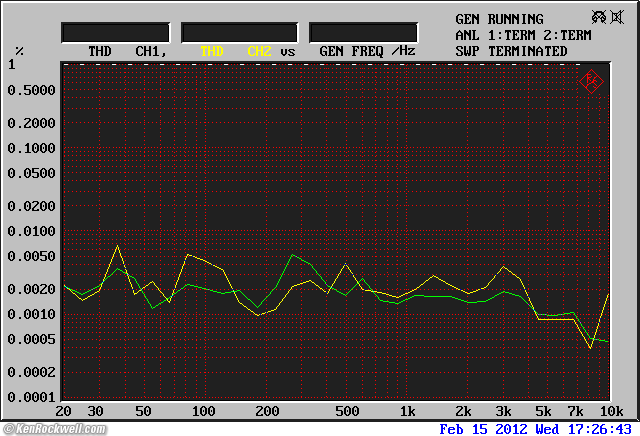Click the 0.0002 Y-axis value
This screenshot has width=640, height=436.
point(31,372)
